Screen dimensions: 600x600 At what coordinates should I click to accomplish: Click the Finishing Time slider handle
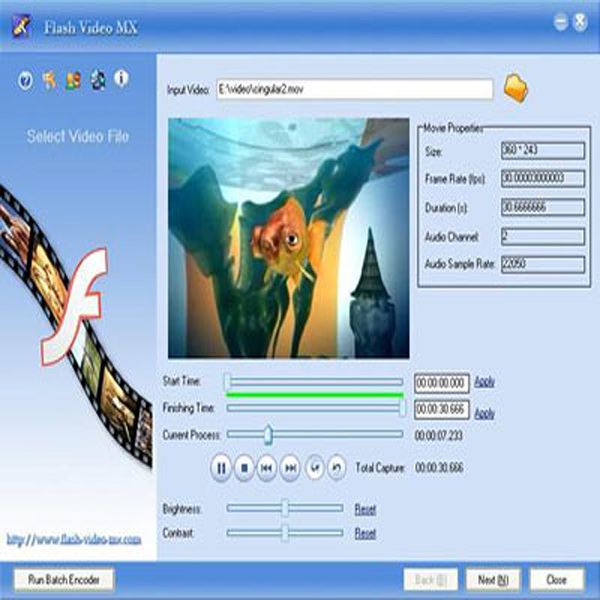pos(403,408)
